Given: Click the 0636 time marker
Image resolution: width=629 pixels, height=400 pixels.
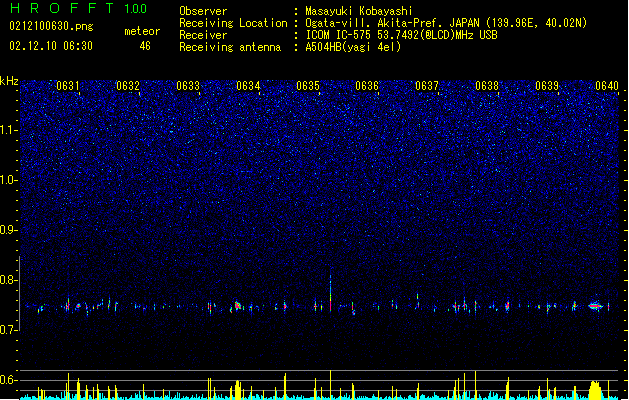Looking at the screenshot, I should [367, 85].
